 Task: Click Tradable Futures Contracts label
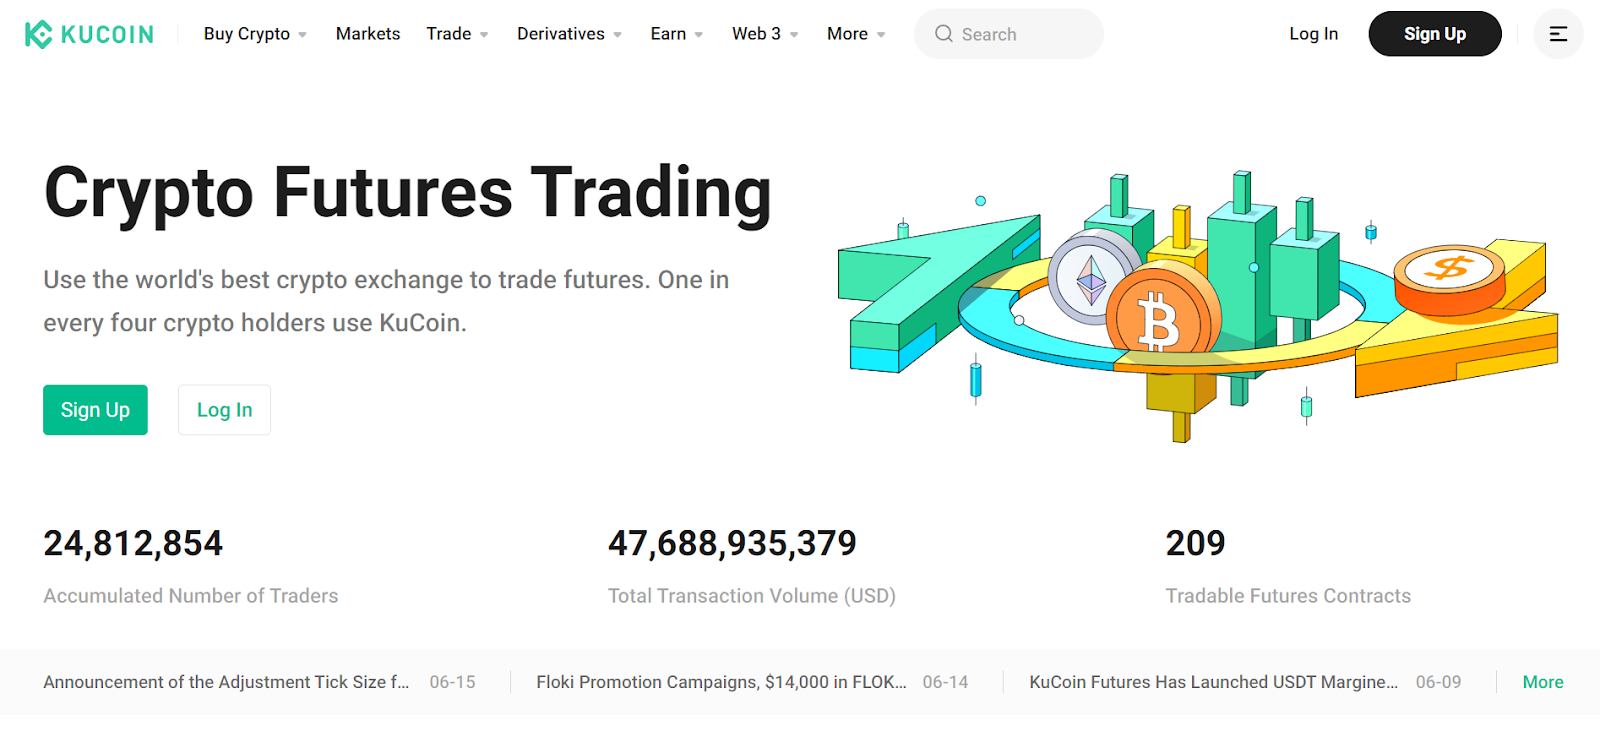[x=1288, y=596]
